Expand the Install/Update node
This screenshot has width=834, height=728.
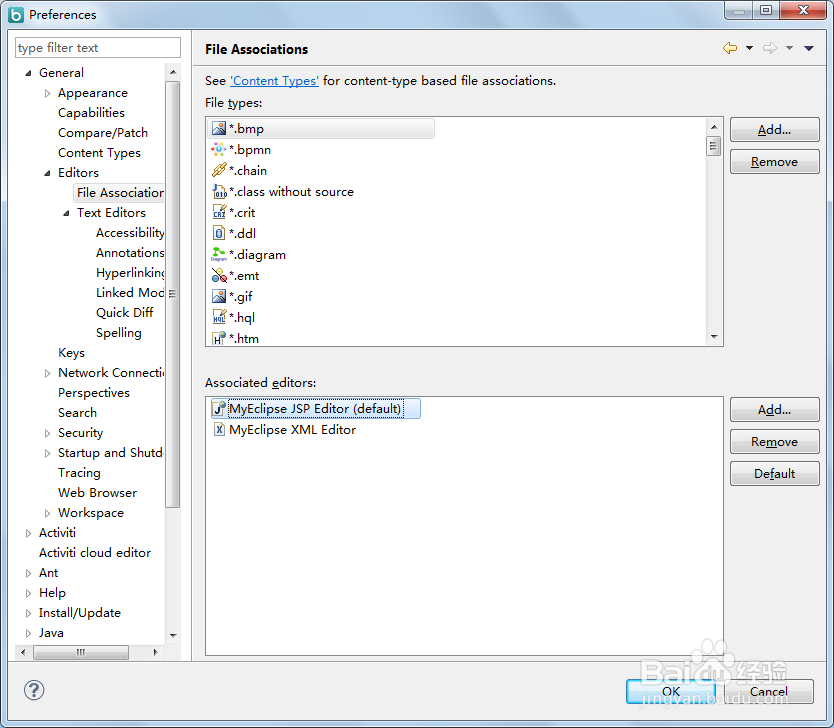click(x=28, y=613)
